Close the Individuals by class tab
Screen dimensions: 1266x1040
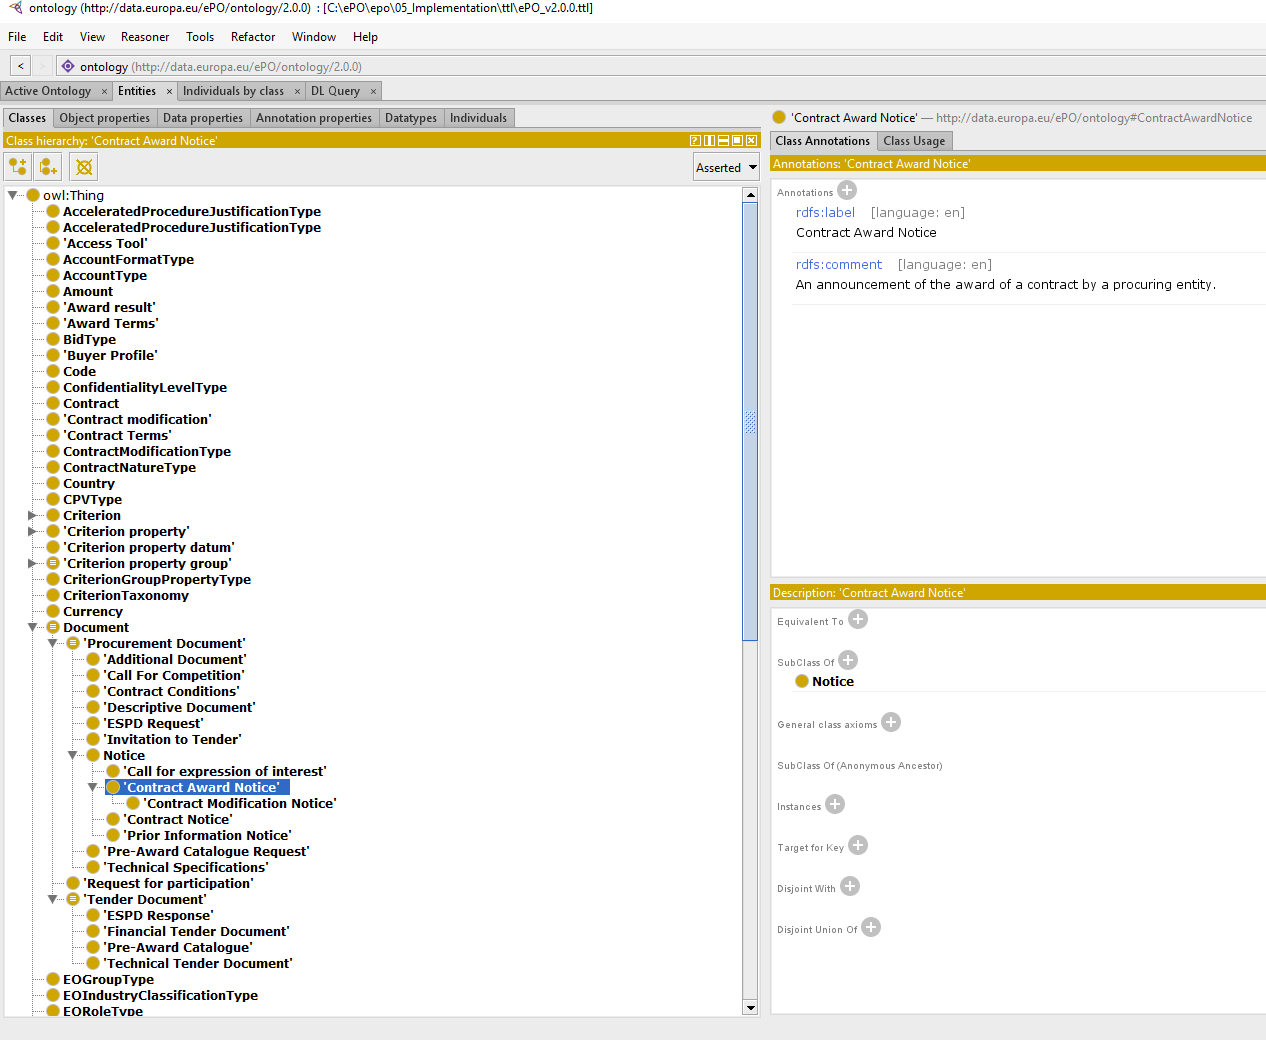297,91
